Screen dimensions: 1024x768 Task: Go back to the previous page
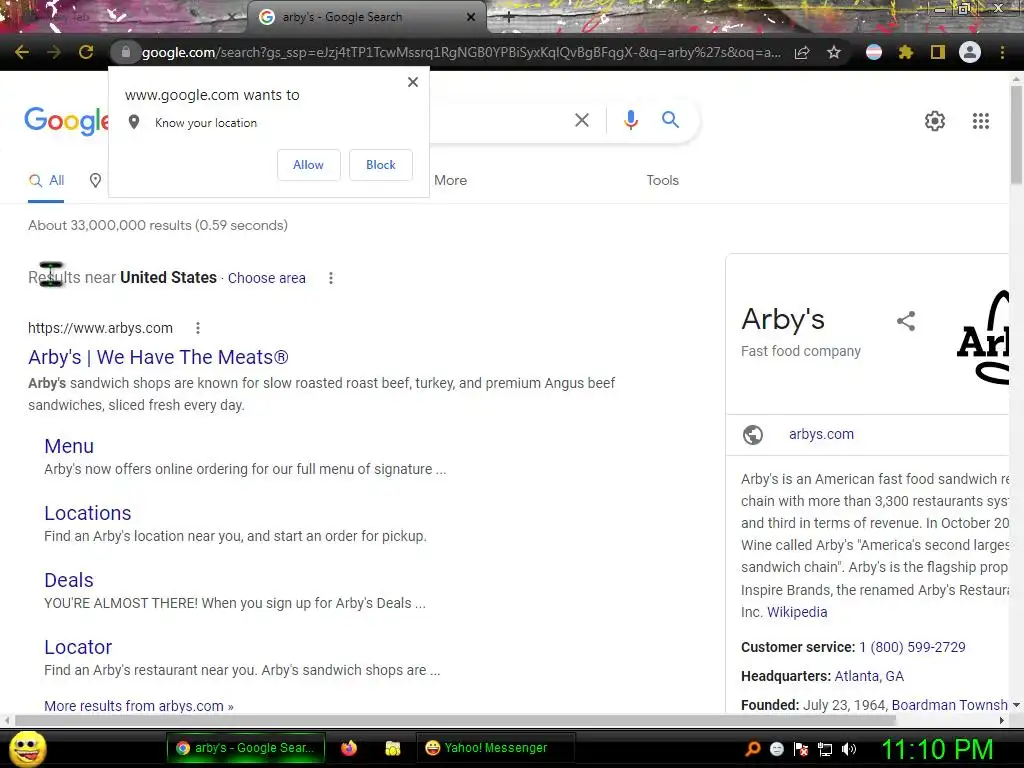[22, 52]
